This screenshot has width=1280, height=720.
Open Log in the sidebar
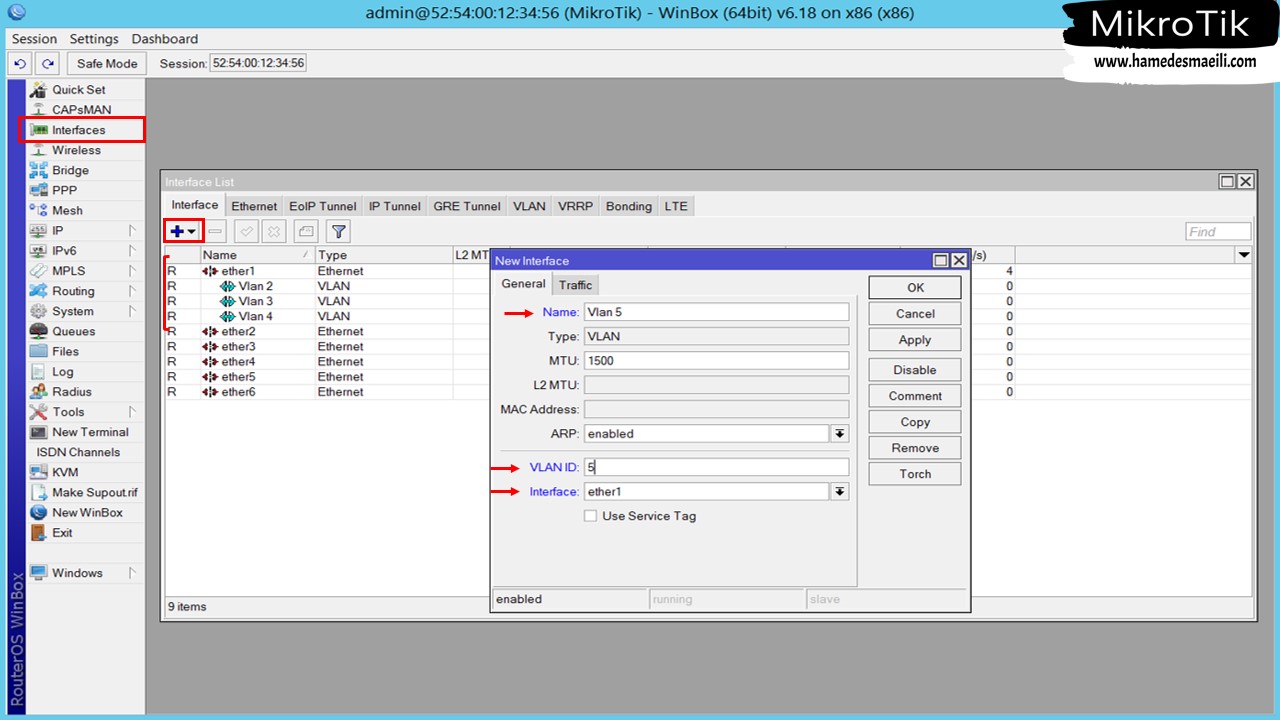(x=62, y=371)
